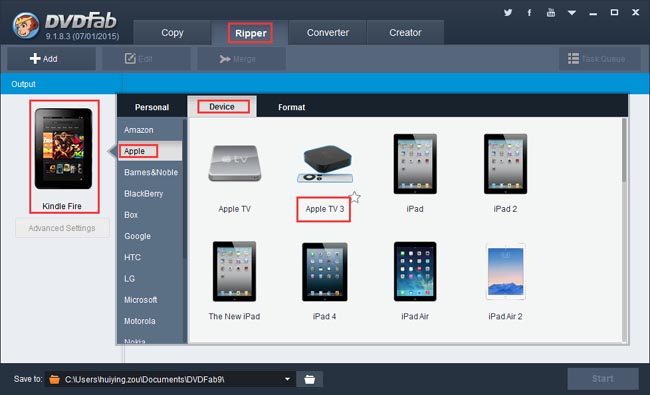Screen dimensions: 650x395
Task: Open the title bar dropdown arrow menu
Action: point(572,13)
